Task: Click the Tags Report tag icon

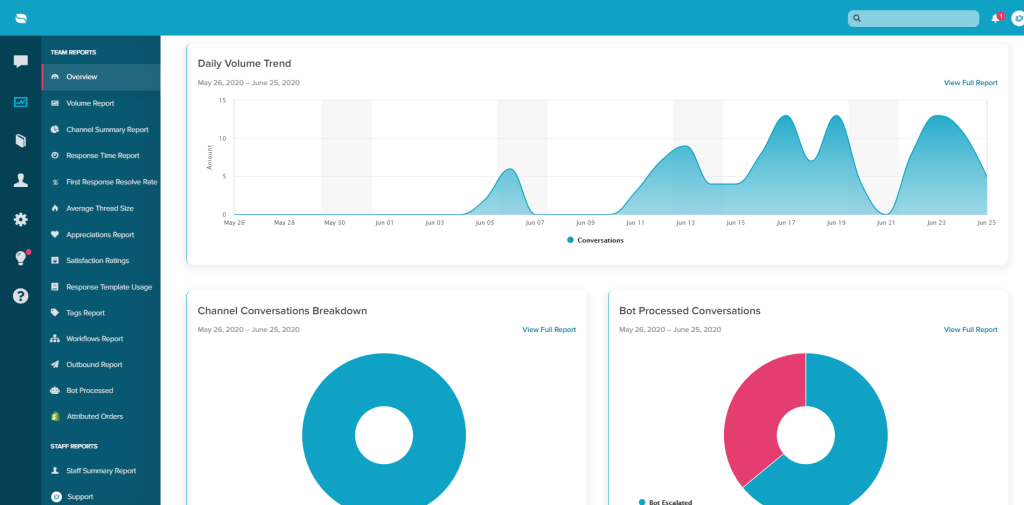Action: [55, 313]
